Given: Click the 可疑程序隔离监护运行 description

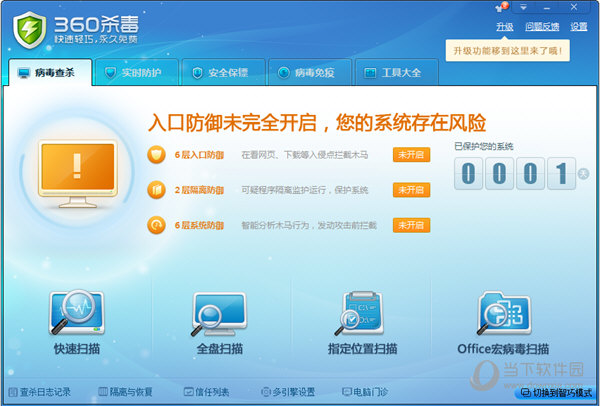Looking at the screenshot, I should click(305, 190).
